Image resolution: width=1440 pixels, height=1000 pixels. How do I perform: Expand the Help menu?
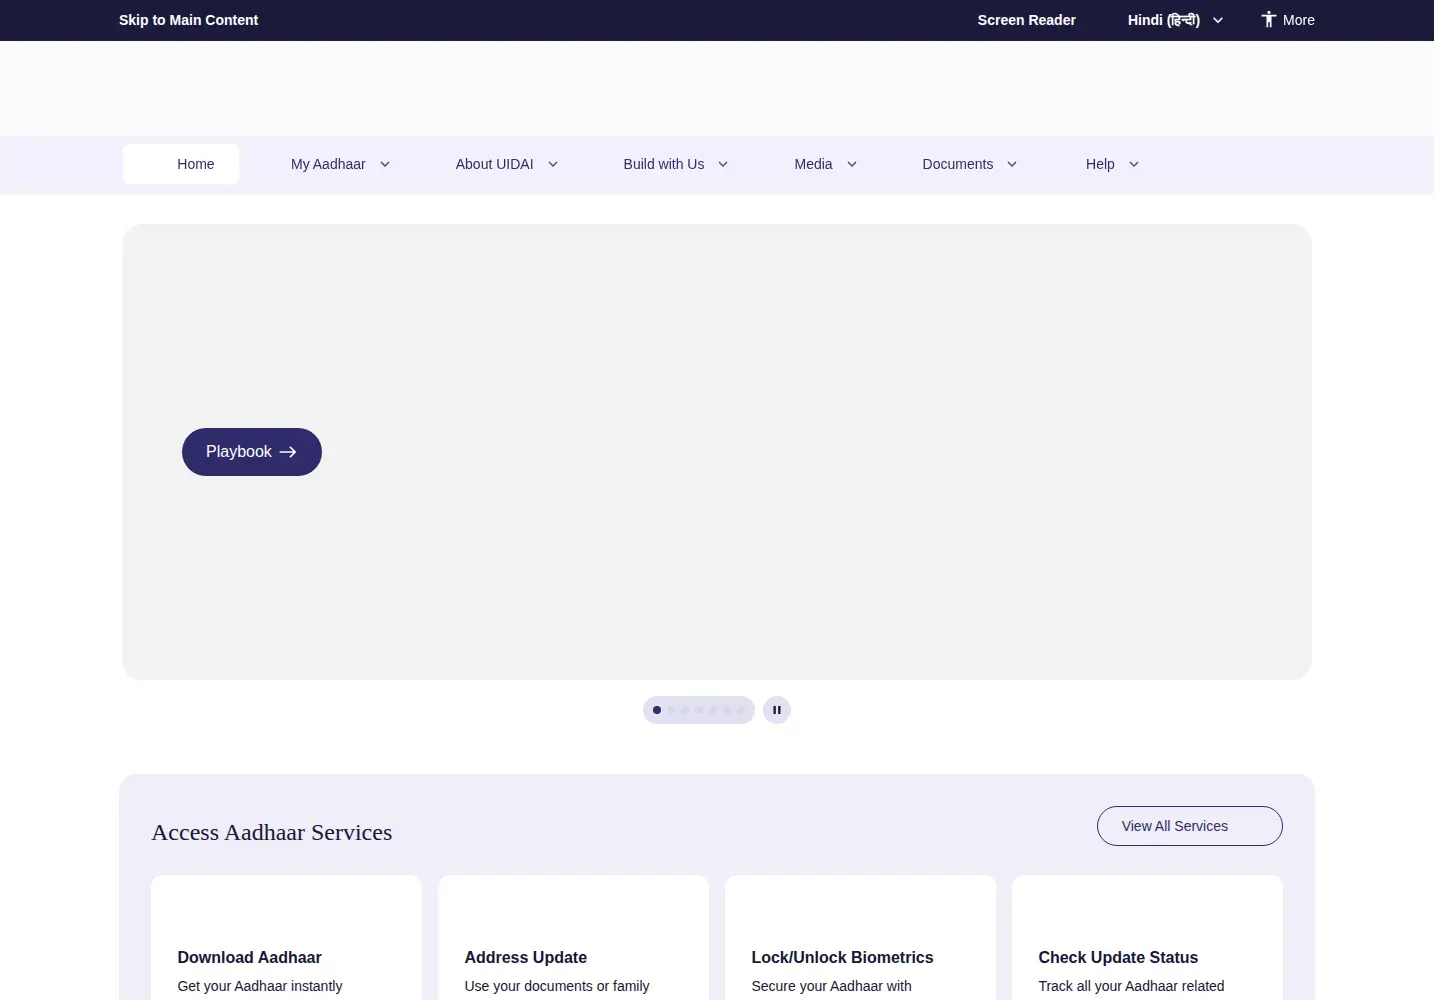tap(1112, 164)
